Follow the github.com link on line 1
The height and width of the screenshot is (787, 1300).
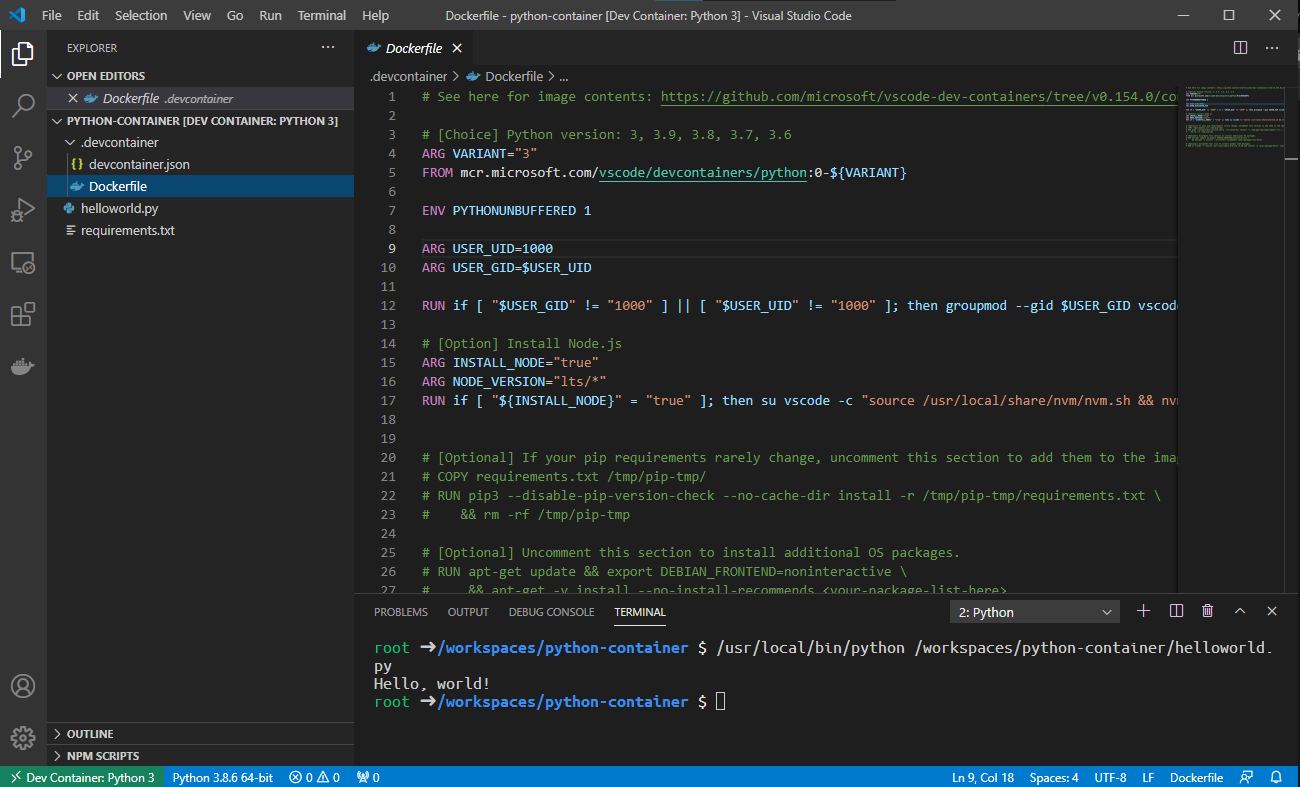[x=919, y=97]
